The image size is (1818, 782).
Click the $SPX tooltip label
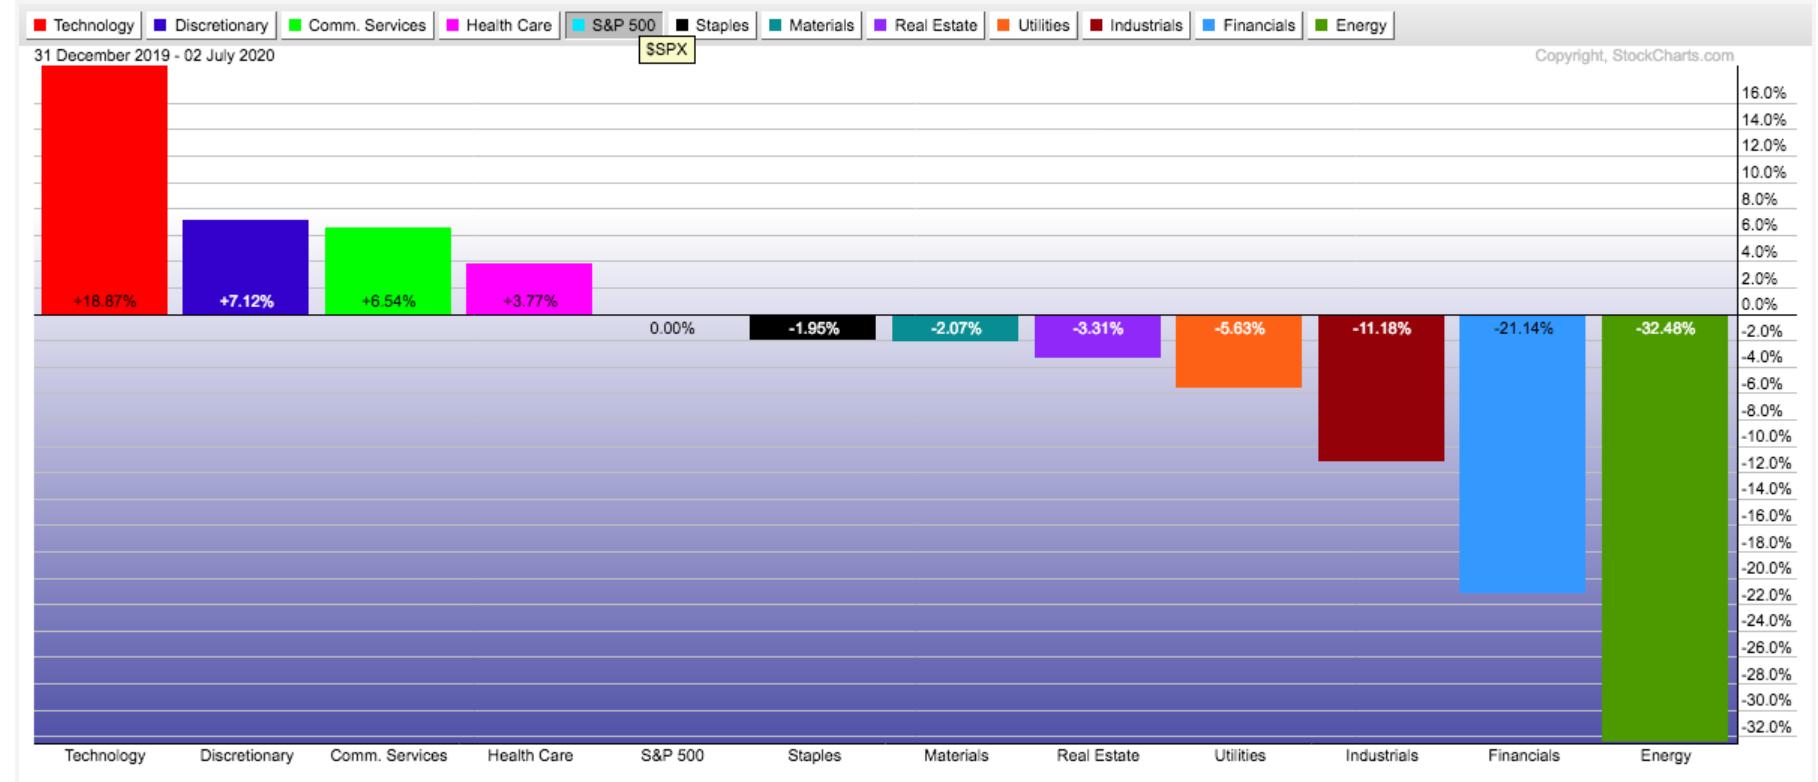pyautogui.click(x=667, y=49)
